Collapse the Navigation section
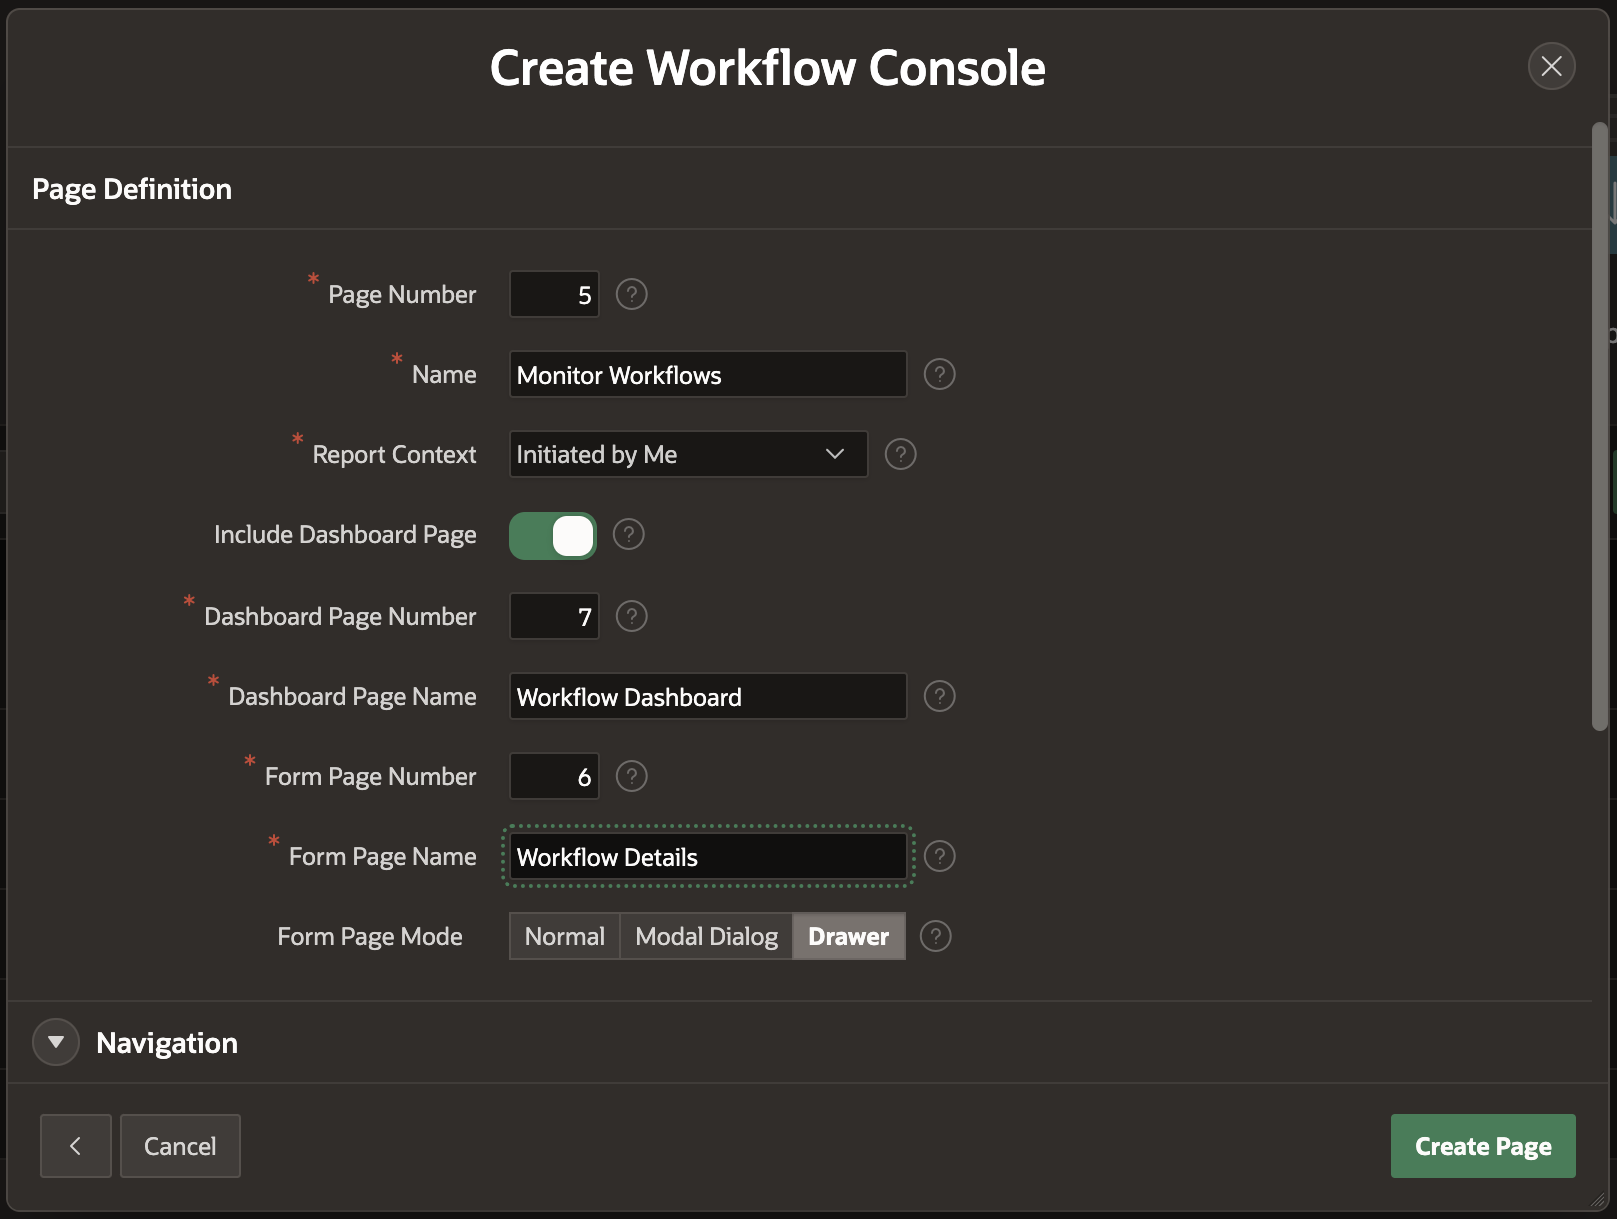The height and width of the screenshot is (1219, 1617). 55,1042
